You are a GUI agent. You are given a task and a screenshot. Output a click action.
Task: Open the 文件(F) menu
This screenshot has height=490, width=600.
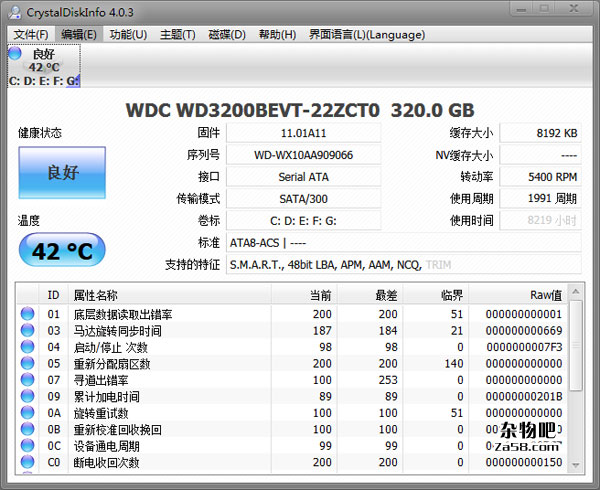31,35
